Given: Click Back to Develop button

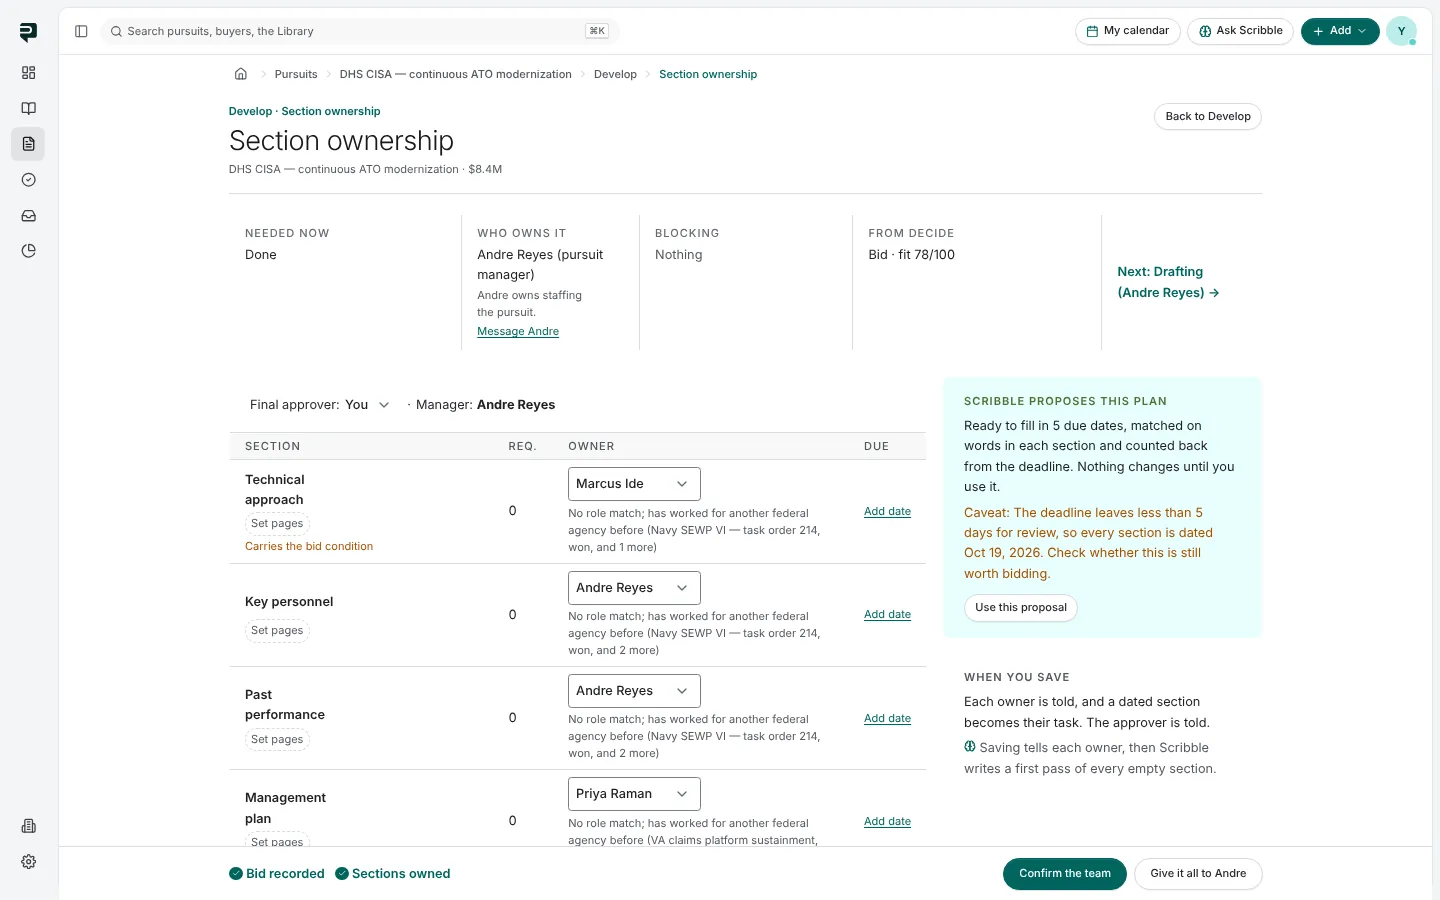Looking at the screenshot, I should [x=1208, y=116].
